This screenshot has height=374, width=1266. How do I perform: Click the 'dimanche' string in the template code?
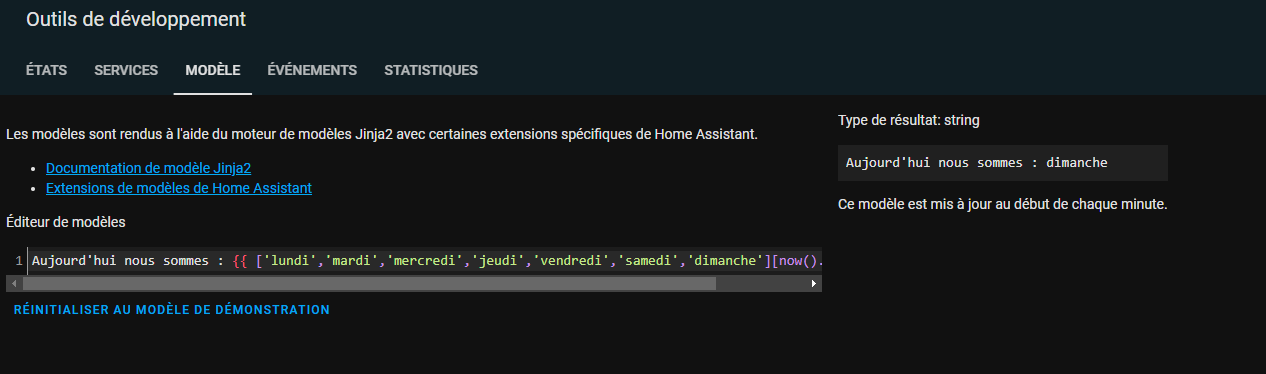pos(724,261)
